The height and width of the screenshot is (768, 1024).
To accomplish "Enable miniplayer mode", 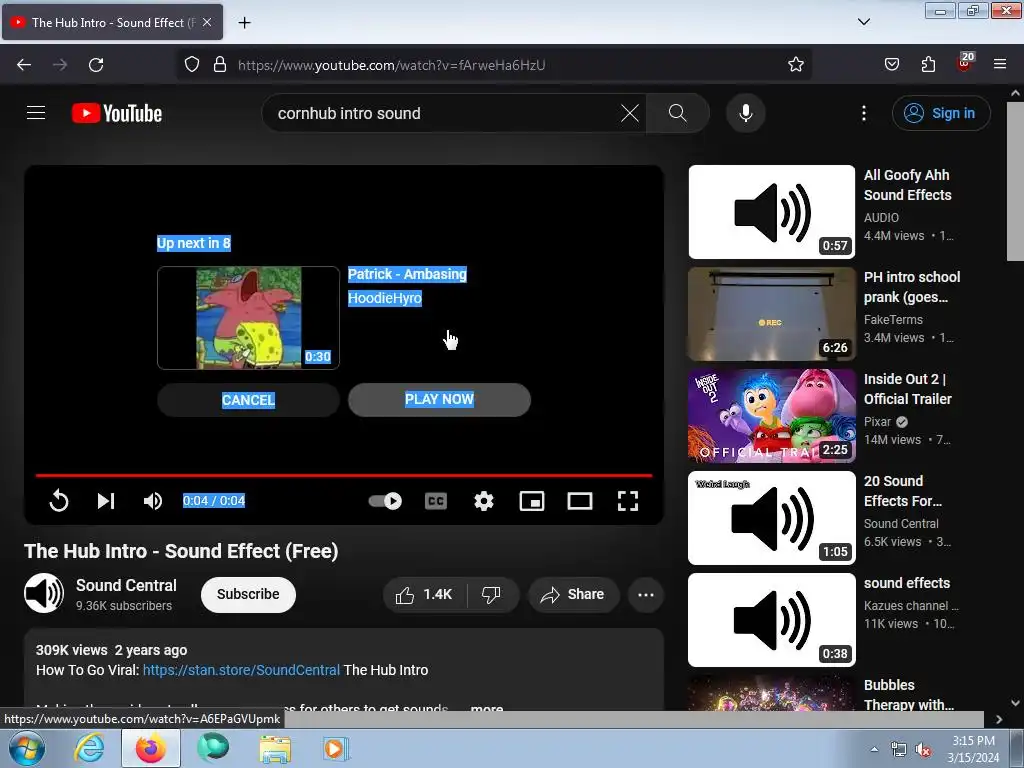I will point(532,501).
